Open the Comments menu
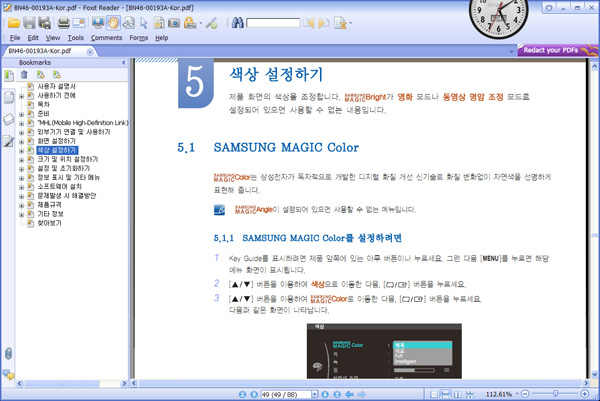 106,37
